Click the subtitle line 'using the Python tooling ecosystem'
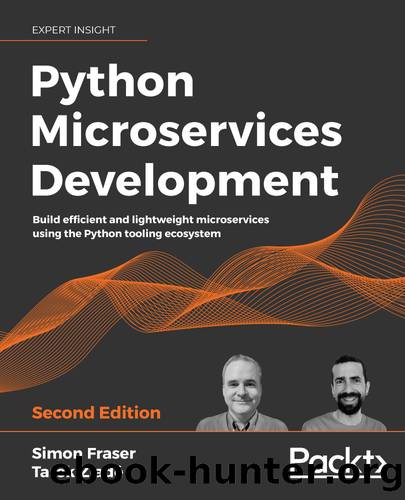405x500 pixels. 126,234
